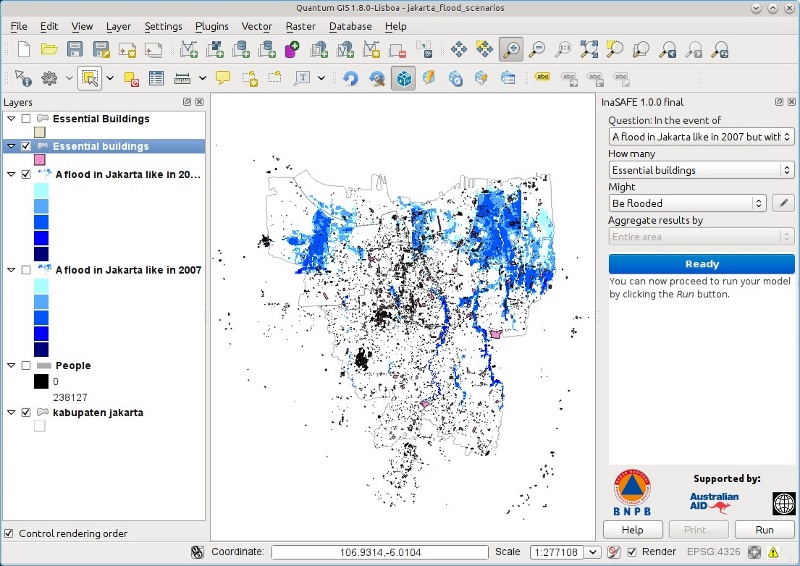Click Pan Map to Selection icon

tap(484, 49)
